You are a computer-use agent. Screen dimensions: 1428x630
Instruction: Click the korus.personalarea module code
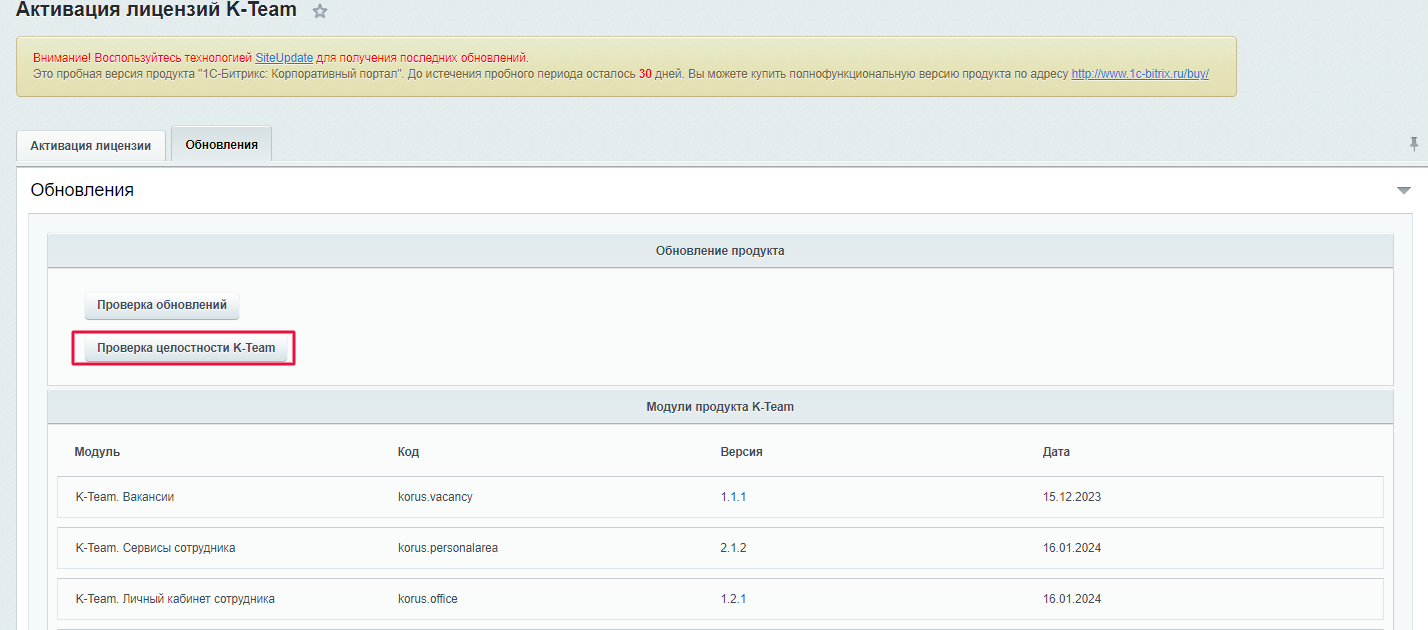[448, 548]
